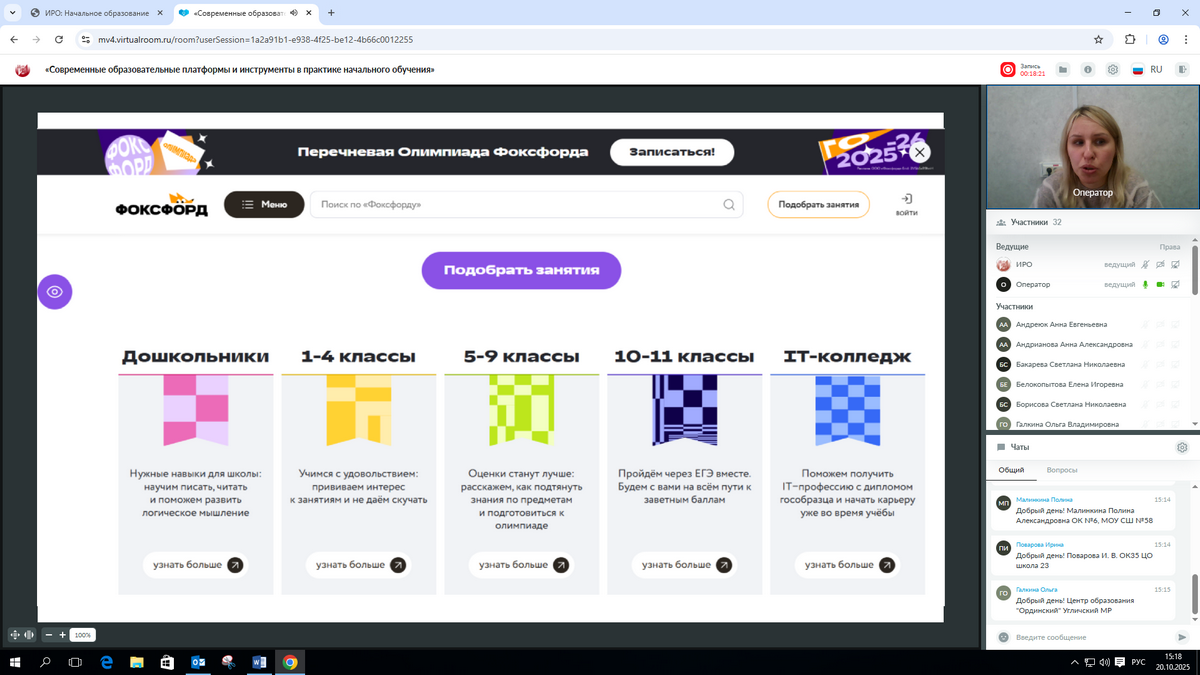Expand the Участники panel header
The height and width of the screenshot is (675, 1200).
(1036, 222)
